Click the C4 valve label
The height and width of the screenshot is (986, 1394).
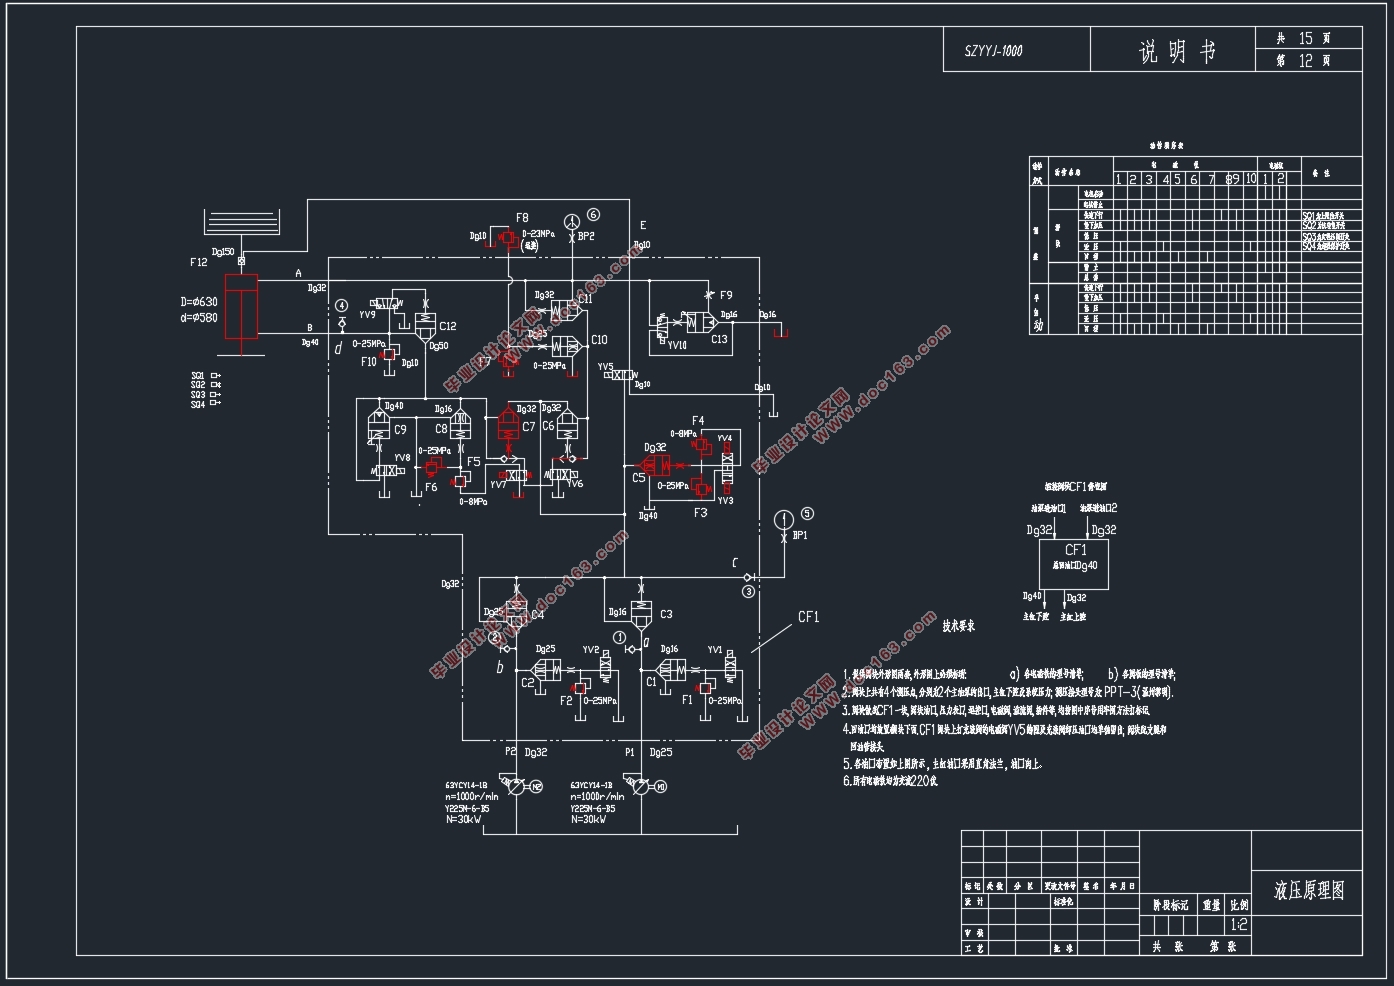(x=537, y=615)
